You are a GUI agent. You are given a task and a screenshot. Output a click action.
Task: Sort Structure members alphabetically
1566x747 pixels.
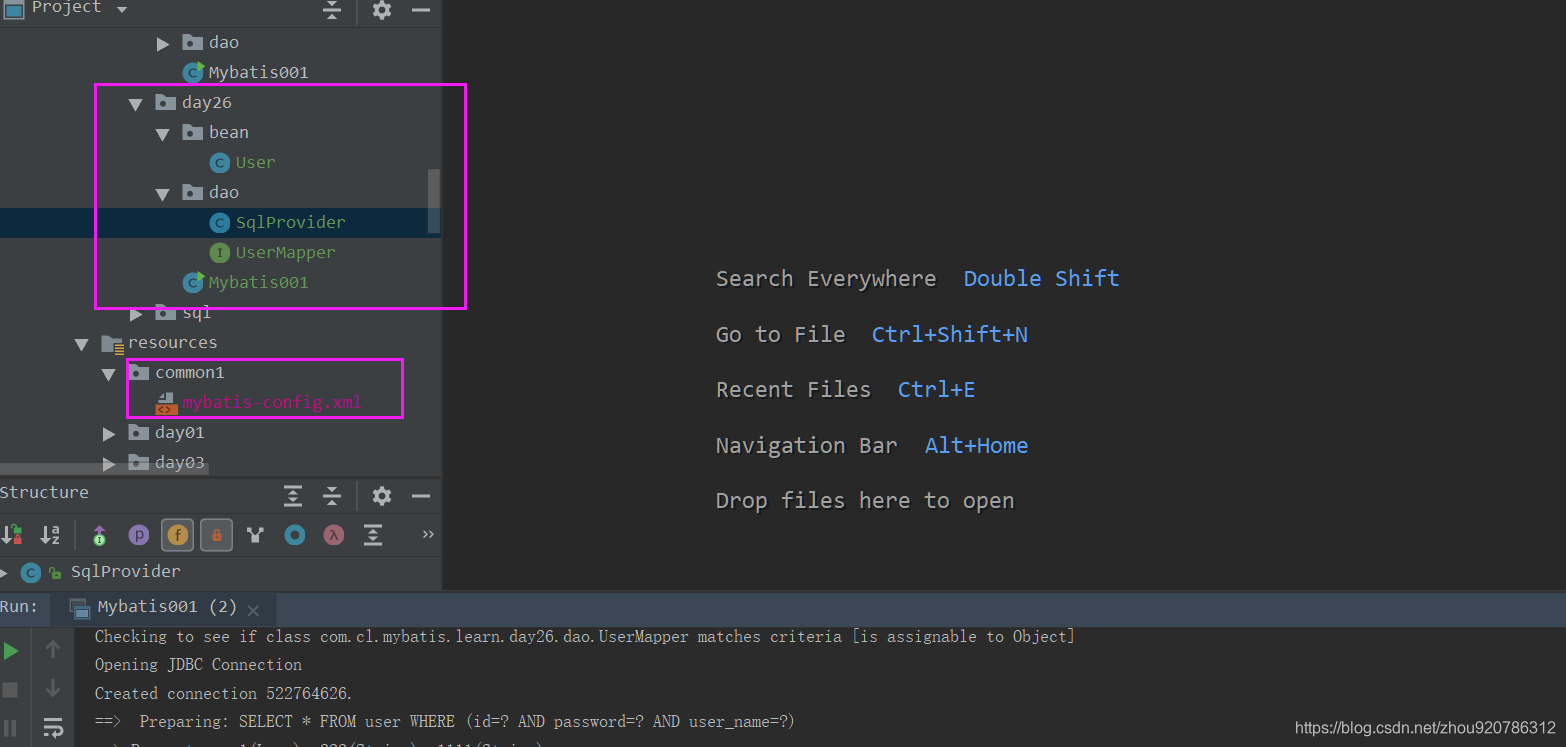pos(50,535)
